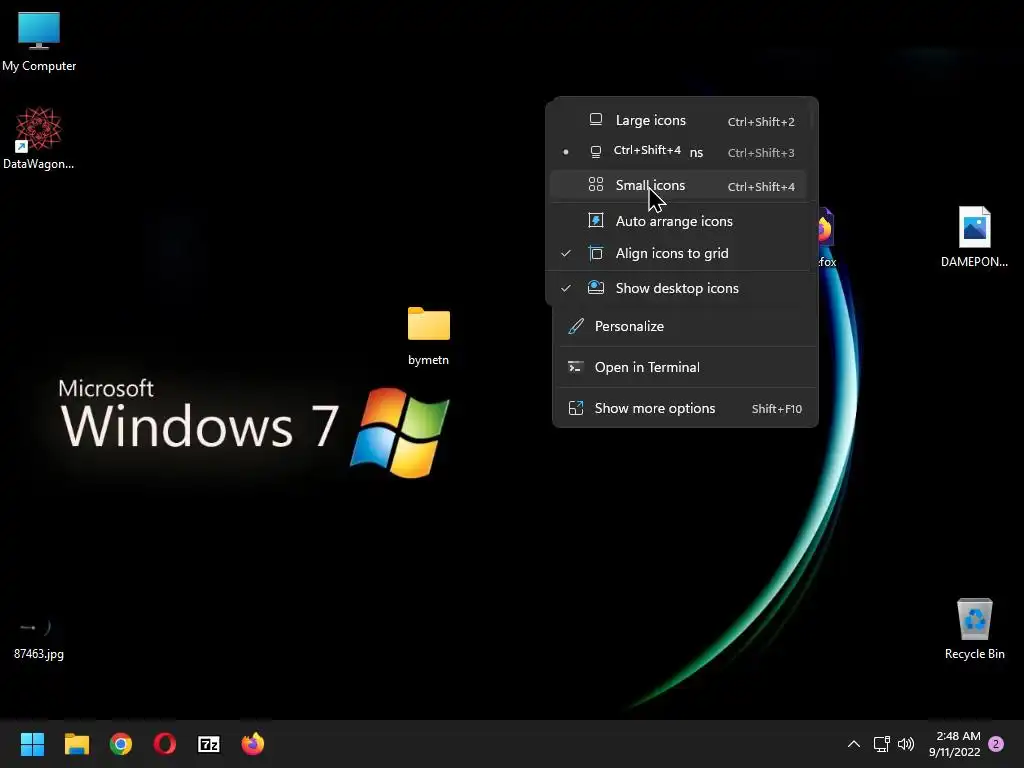Click the Large icons monitor icon
1024x768 pixels.
tap(596, 120)
